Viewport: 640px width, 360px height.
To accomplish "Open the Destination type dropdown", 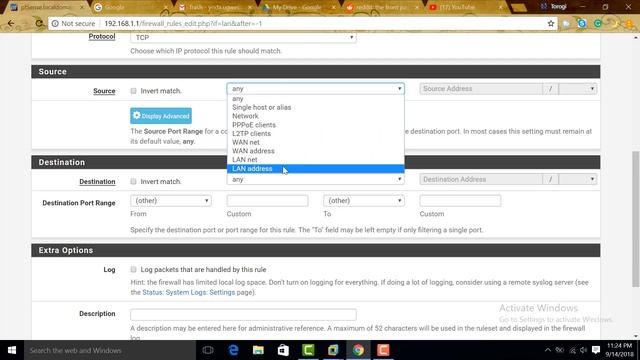I will pos(316,179).
